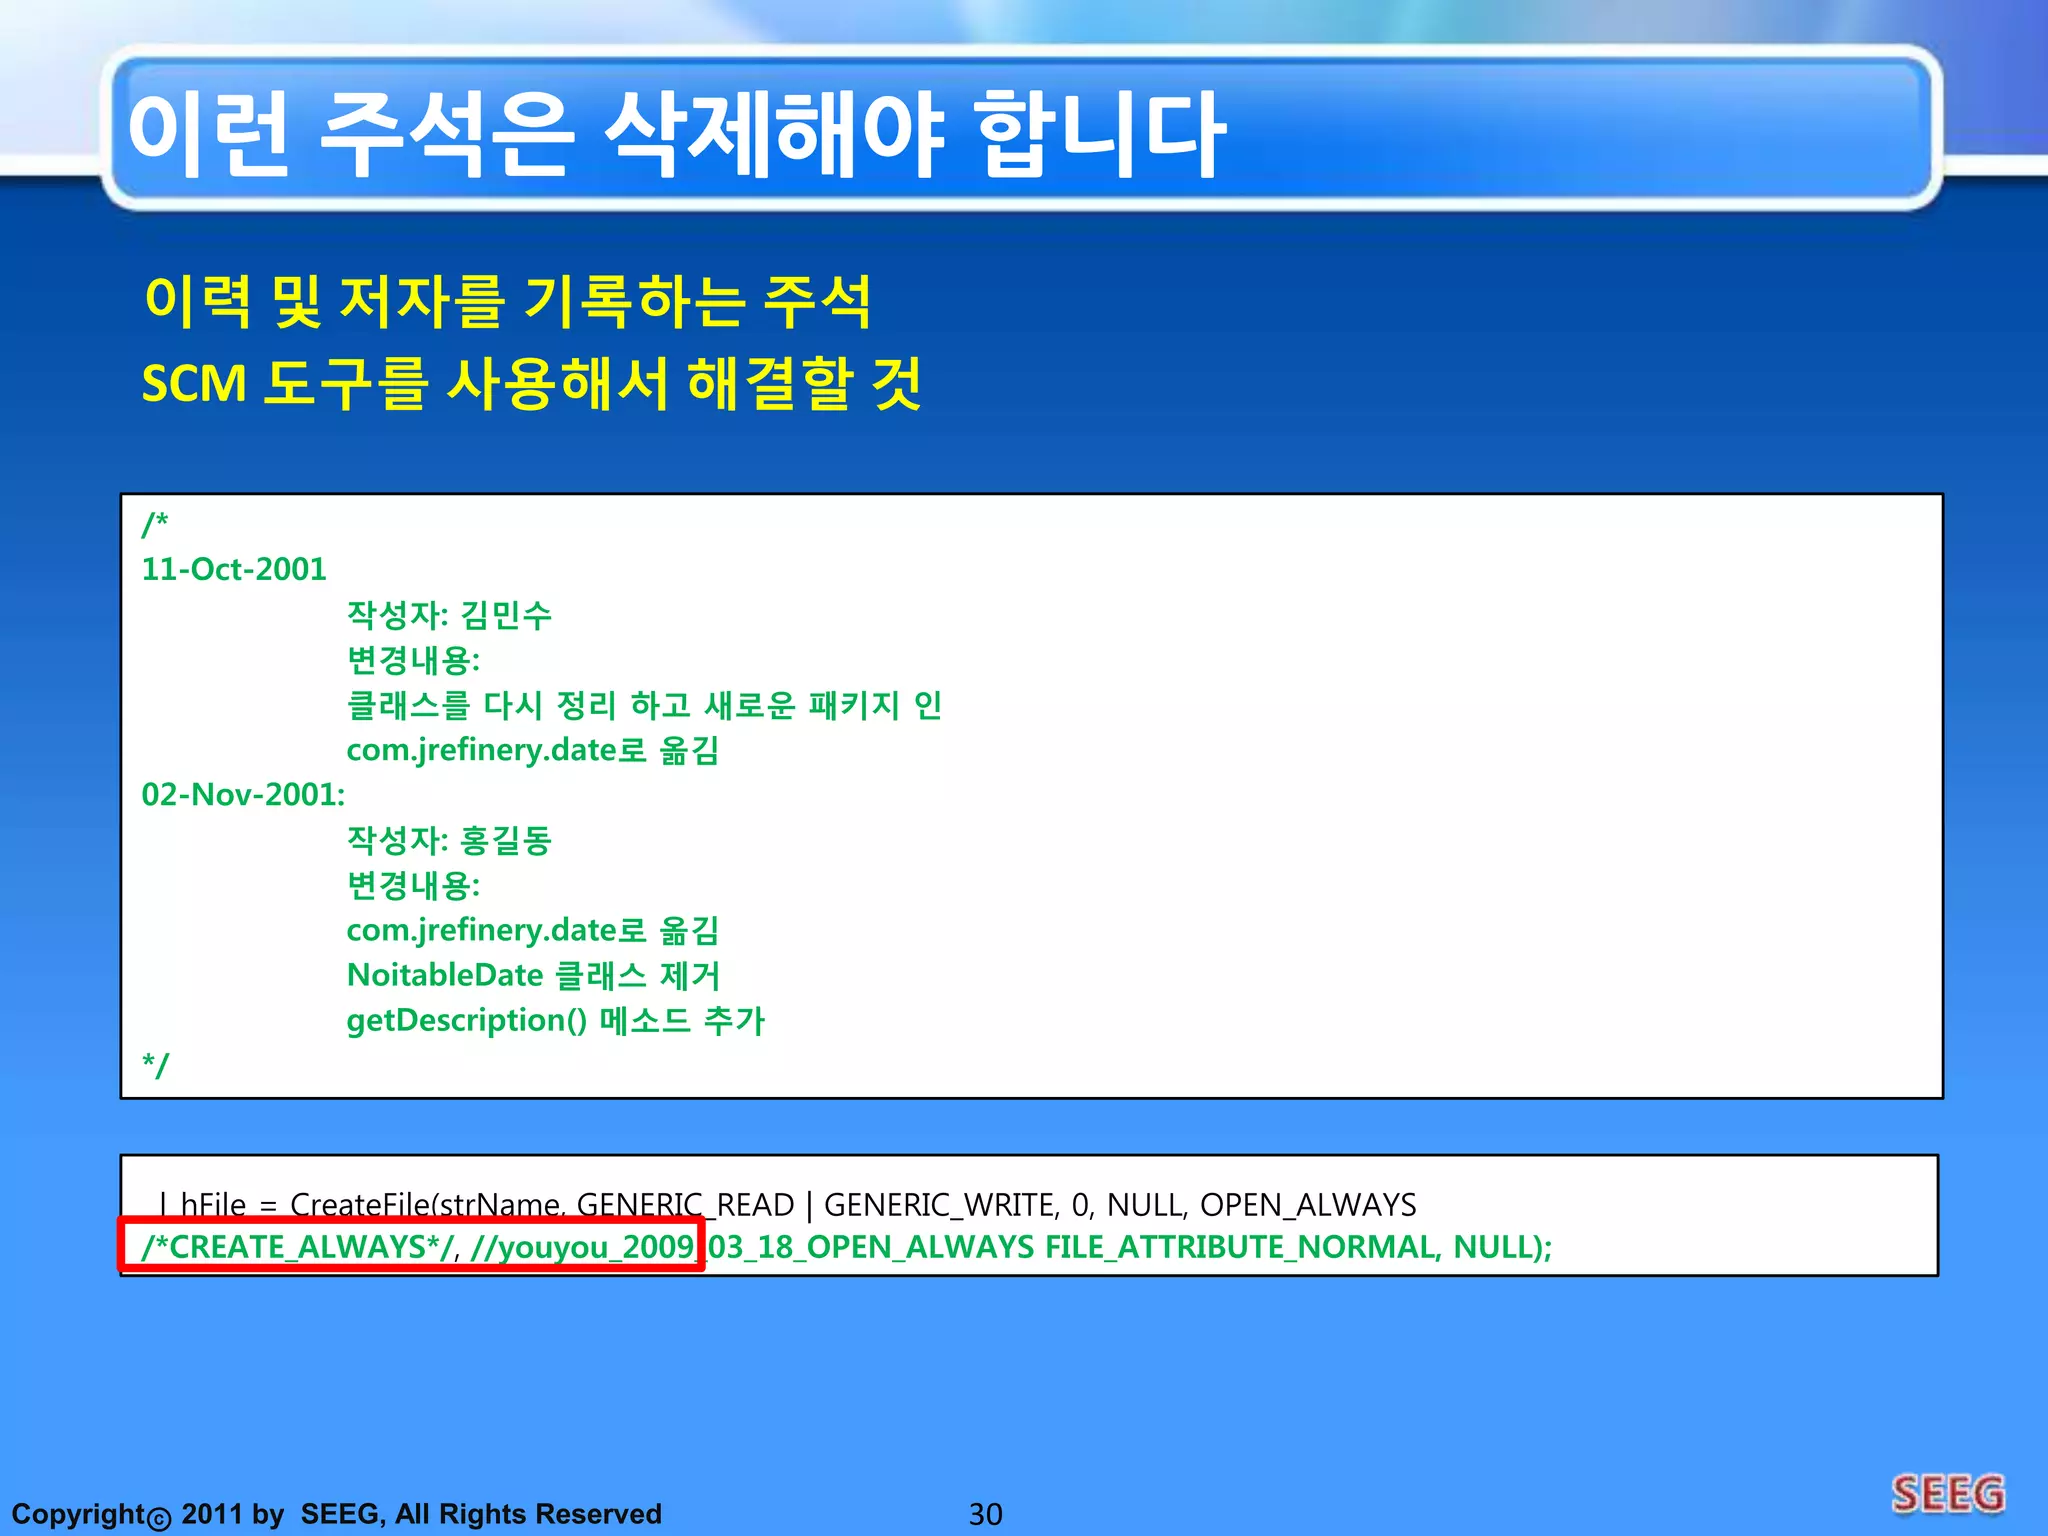
Task: Click the closing '*/' comment marker
Action: click(x=155, y=1065)
